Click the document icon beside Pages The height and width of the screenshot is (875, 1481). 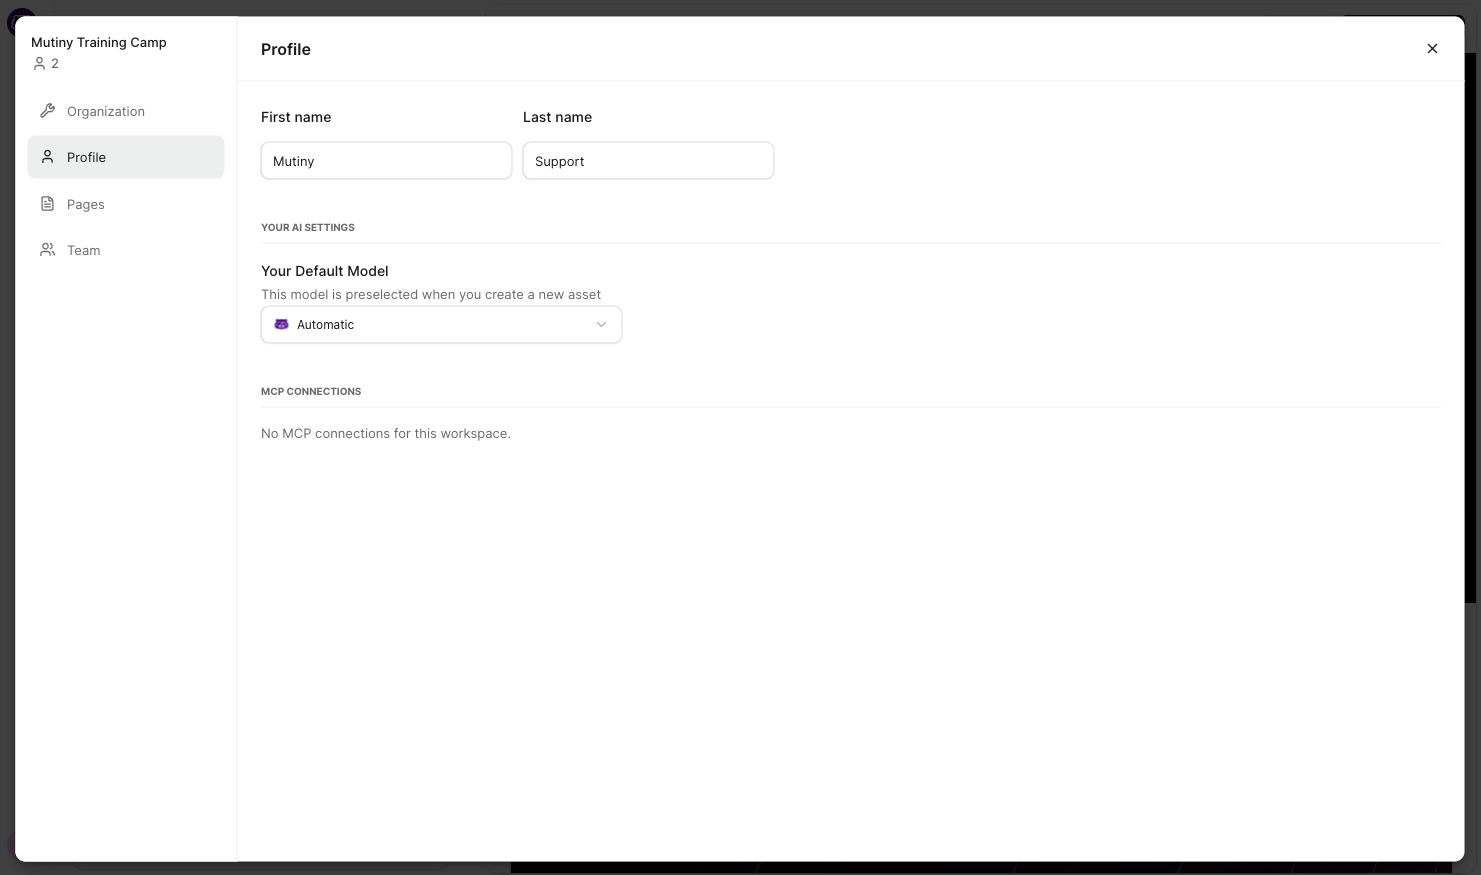pyautogui.click(x=47, y=204)
